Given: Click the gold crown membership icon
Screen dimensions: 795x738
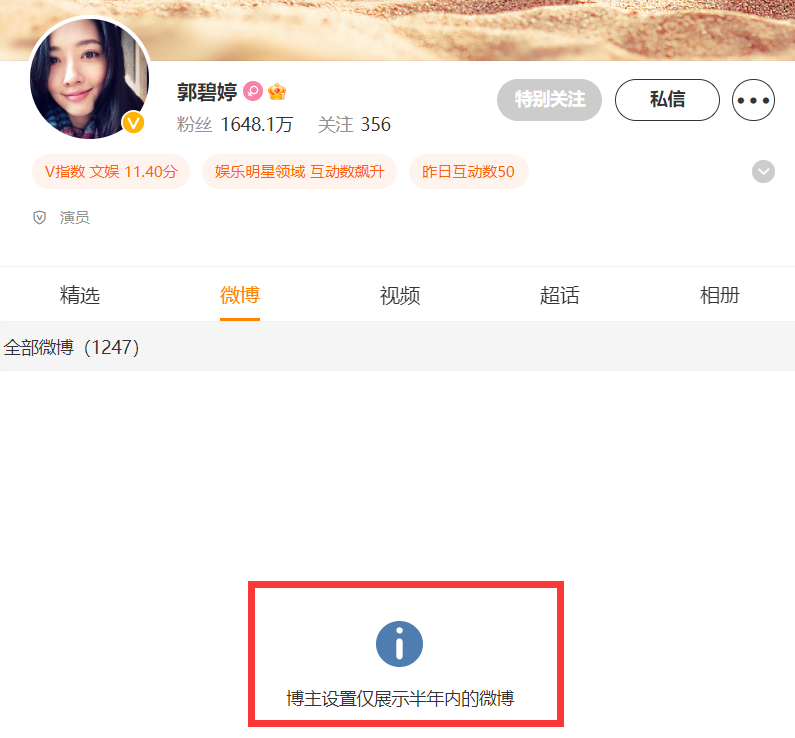Looking at the screenshot, I should coord(277,91).
